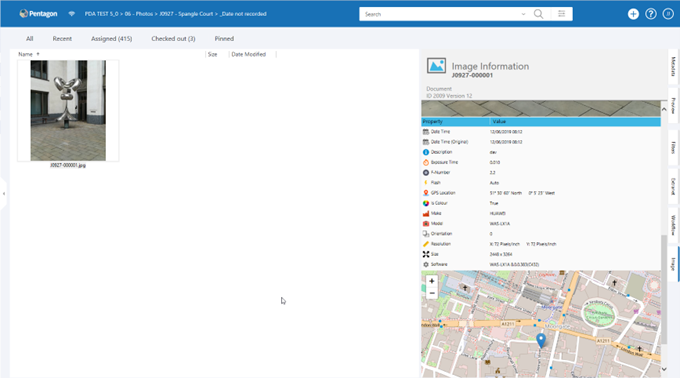The image size is (680, 378).
Task: Switch to the Recent tab
Action: pyautogui.click(x=62, y=39)
